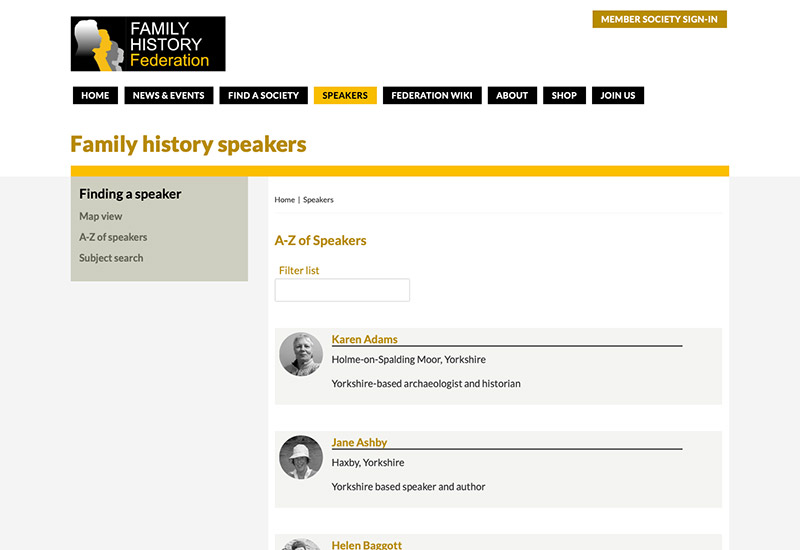Image resolution: width=800 pixels, height=550 pixels.
Task: Click the Family history speakers title
Action: tap(188, 144)
